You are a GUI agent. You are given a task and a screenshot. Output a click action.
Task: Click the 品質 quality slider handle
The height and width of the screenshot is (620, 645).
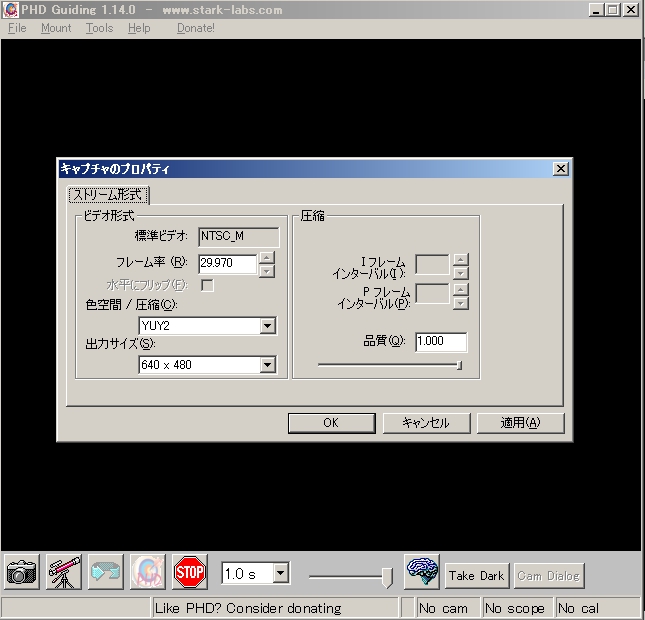click(459, 365)
